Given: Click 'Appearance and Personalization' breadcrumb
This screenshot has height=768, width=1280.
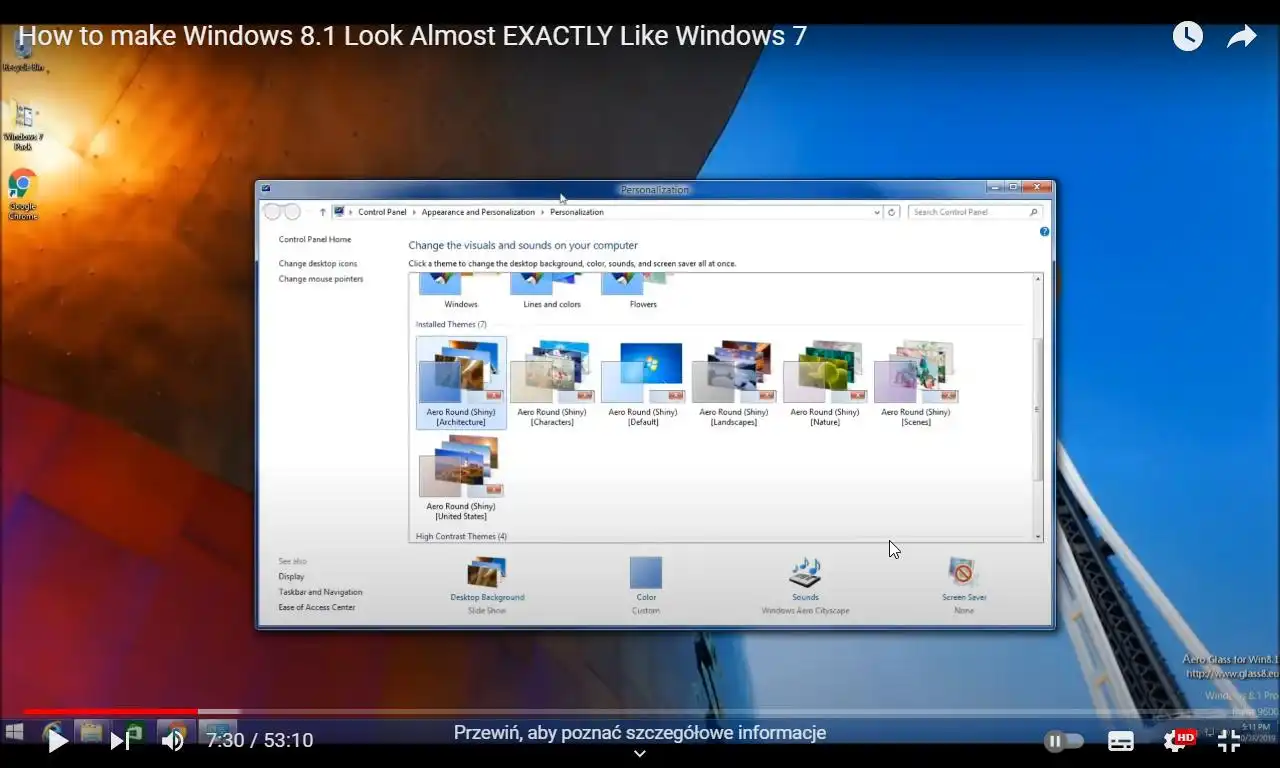Looking at the screenshot, I should 478,212.
